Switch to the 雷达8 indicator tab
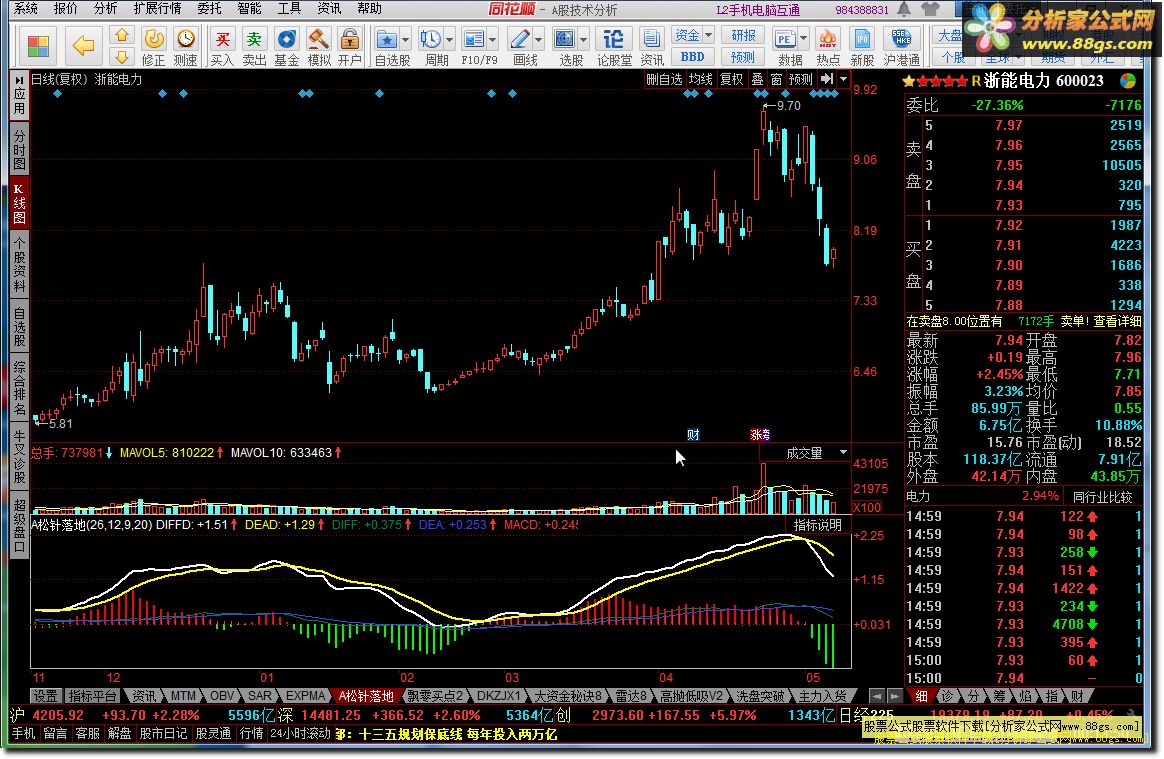1164x759 pixels. tap(631, 697)
